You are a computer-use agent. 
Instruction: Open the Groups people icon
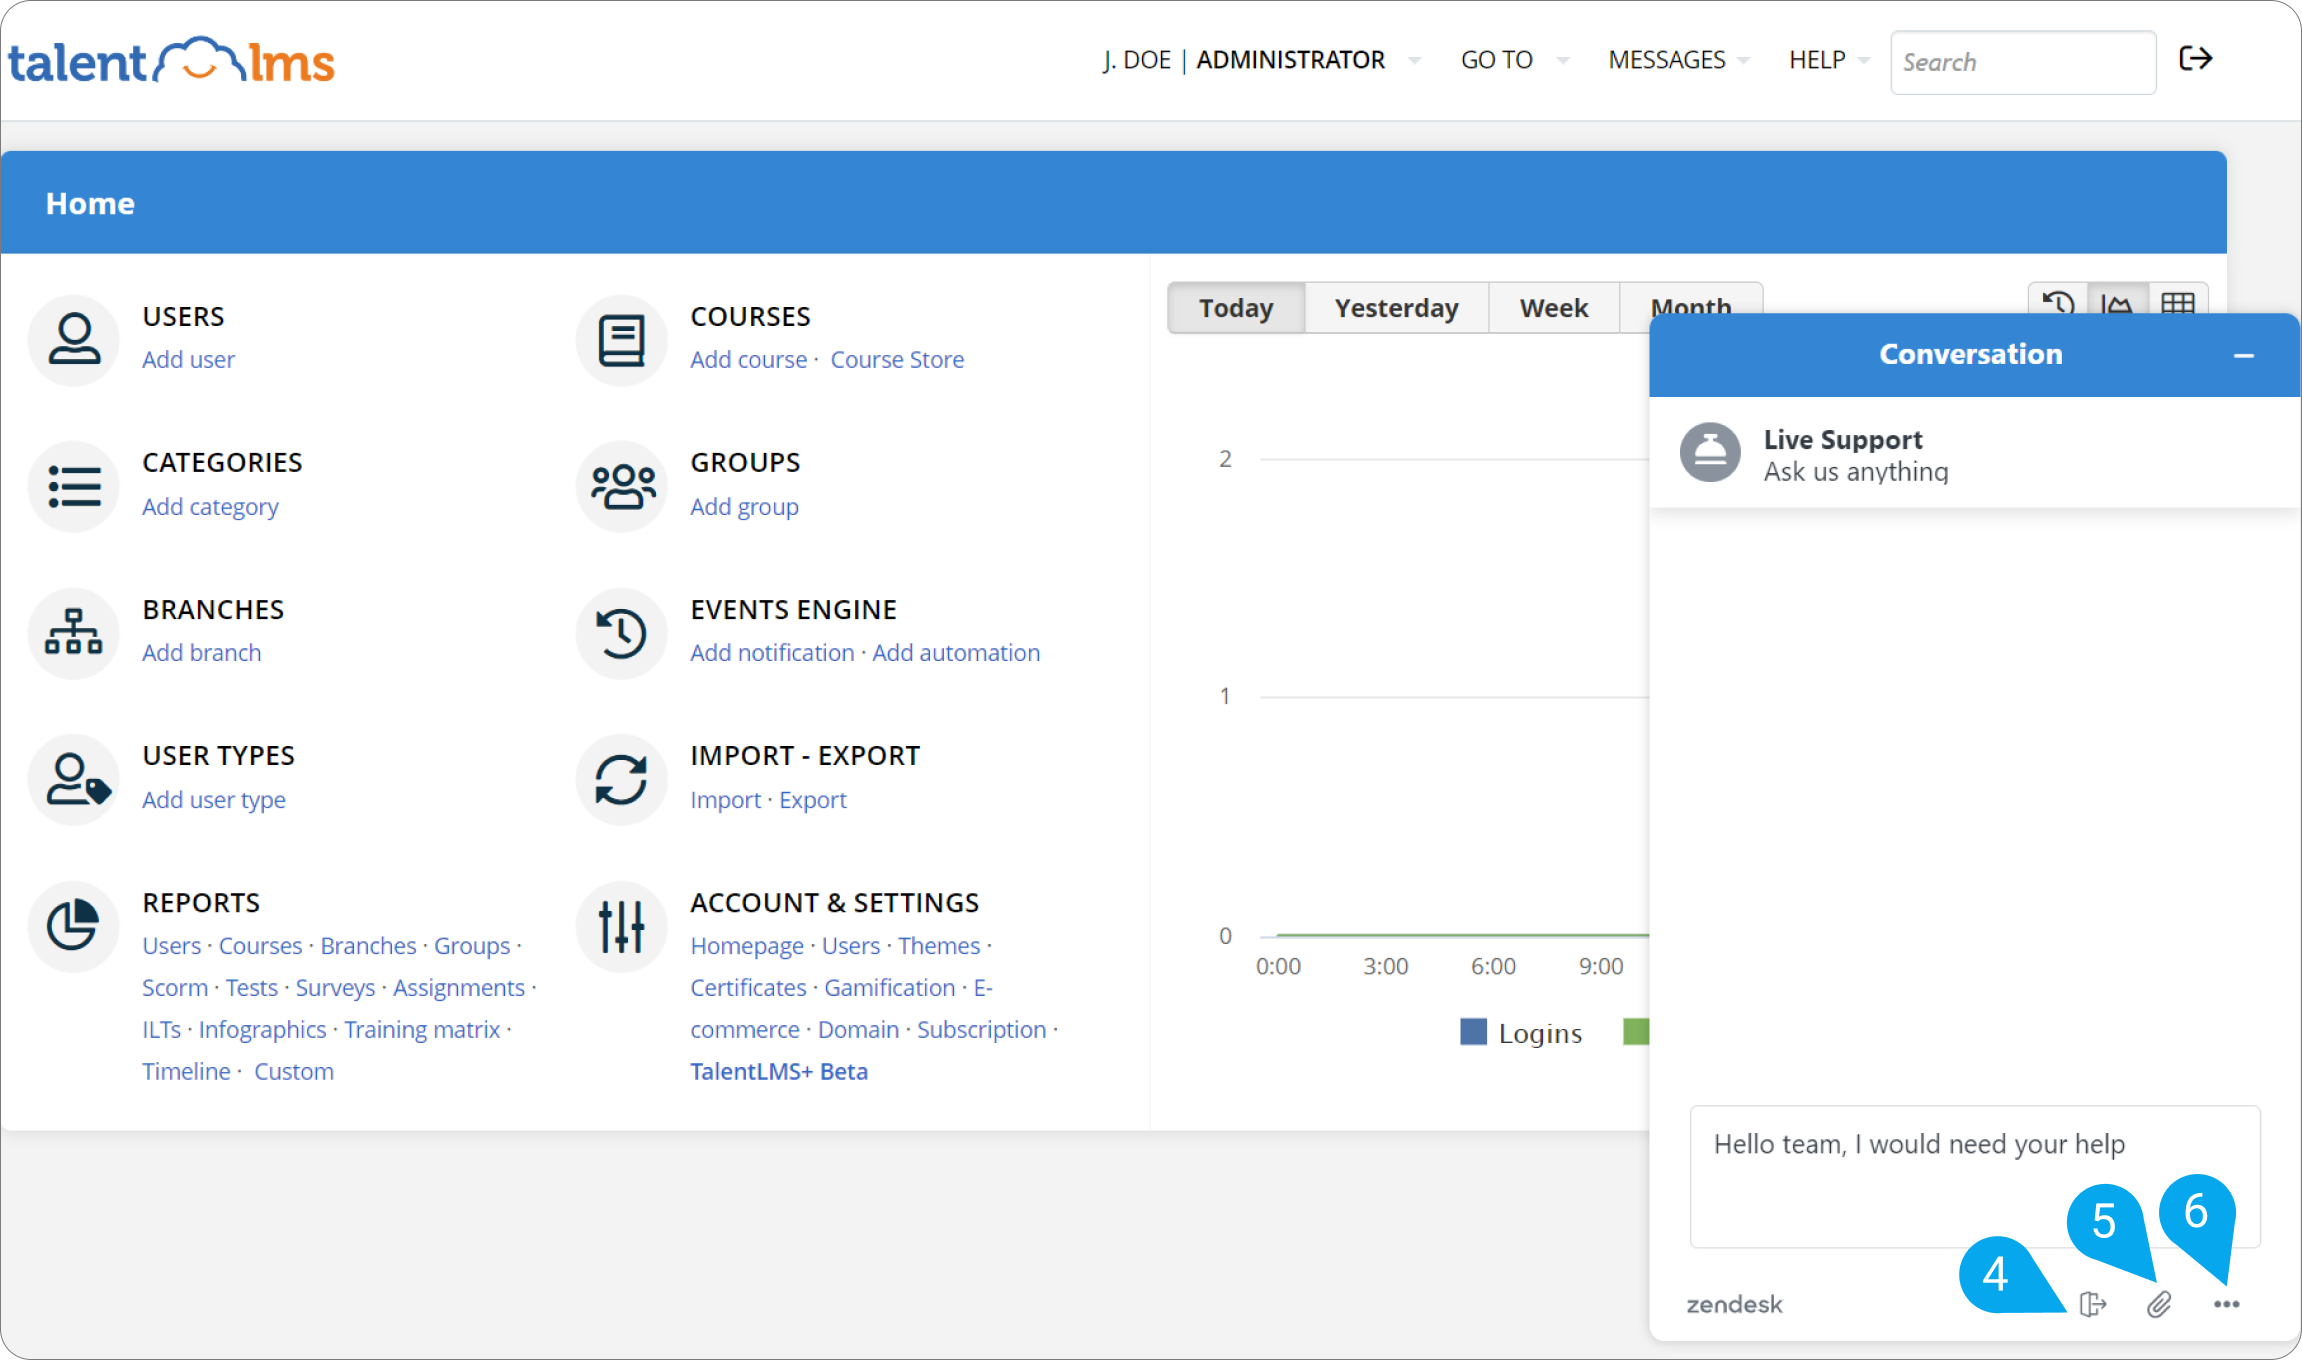(621, 486)
